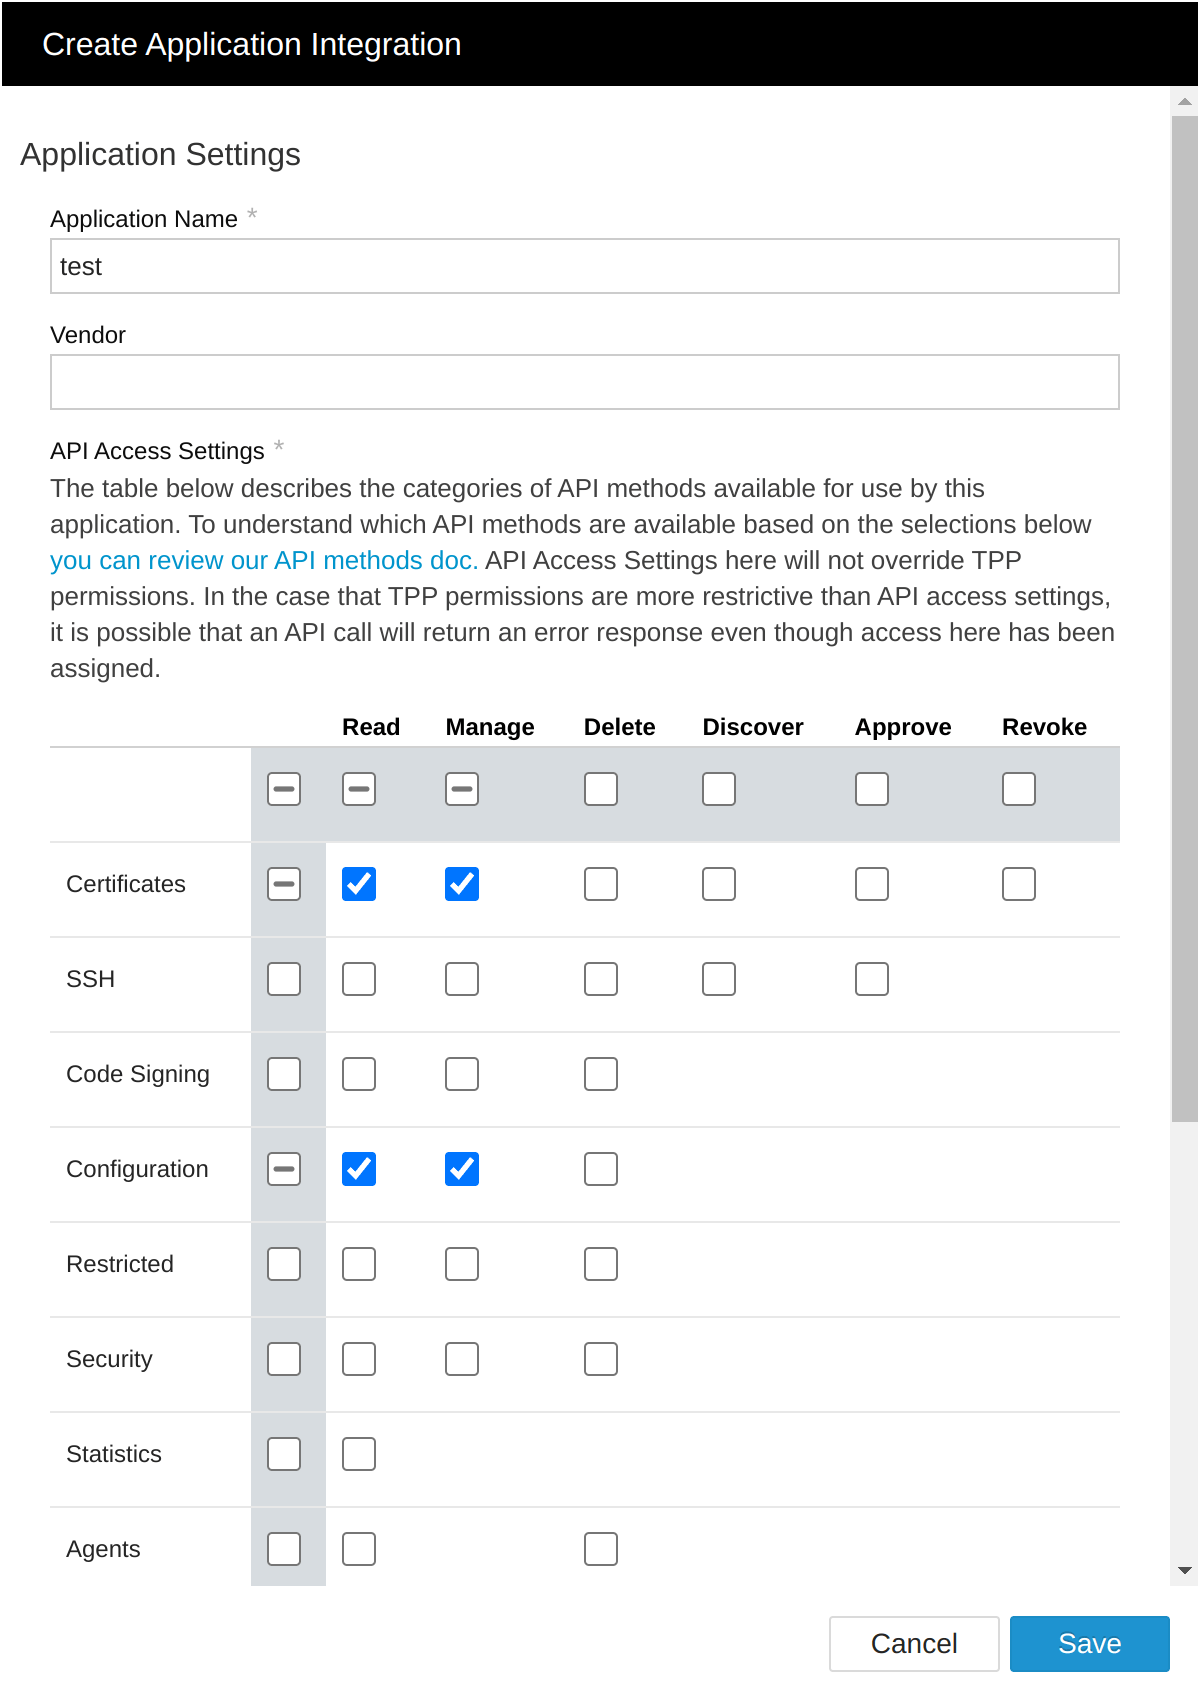Enable Code Signing Delete permission
The width and height of the screenshot is (1198, 1694).
coord(601,1074)
